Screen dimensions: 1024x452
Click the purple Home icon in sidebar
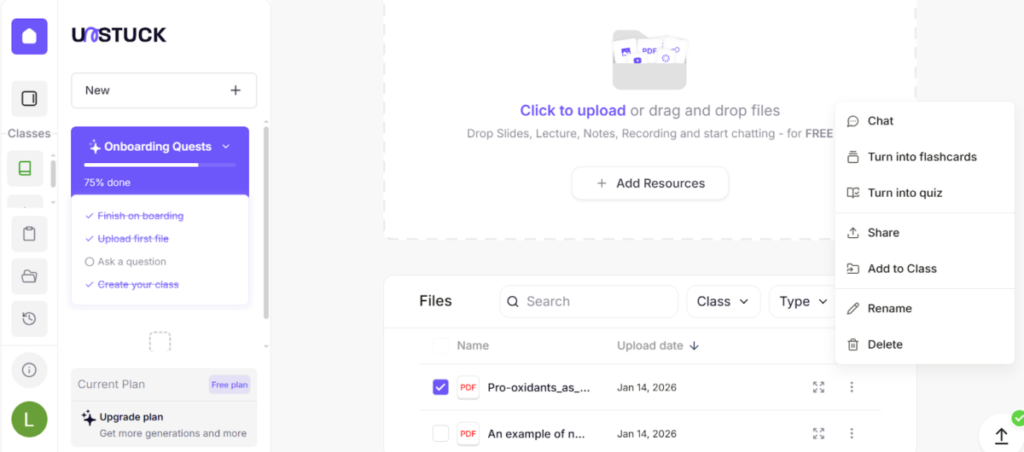[x=29, y=36]
